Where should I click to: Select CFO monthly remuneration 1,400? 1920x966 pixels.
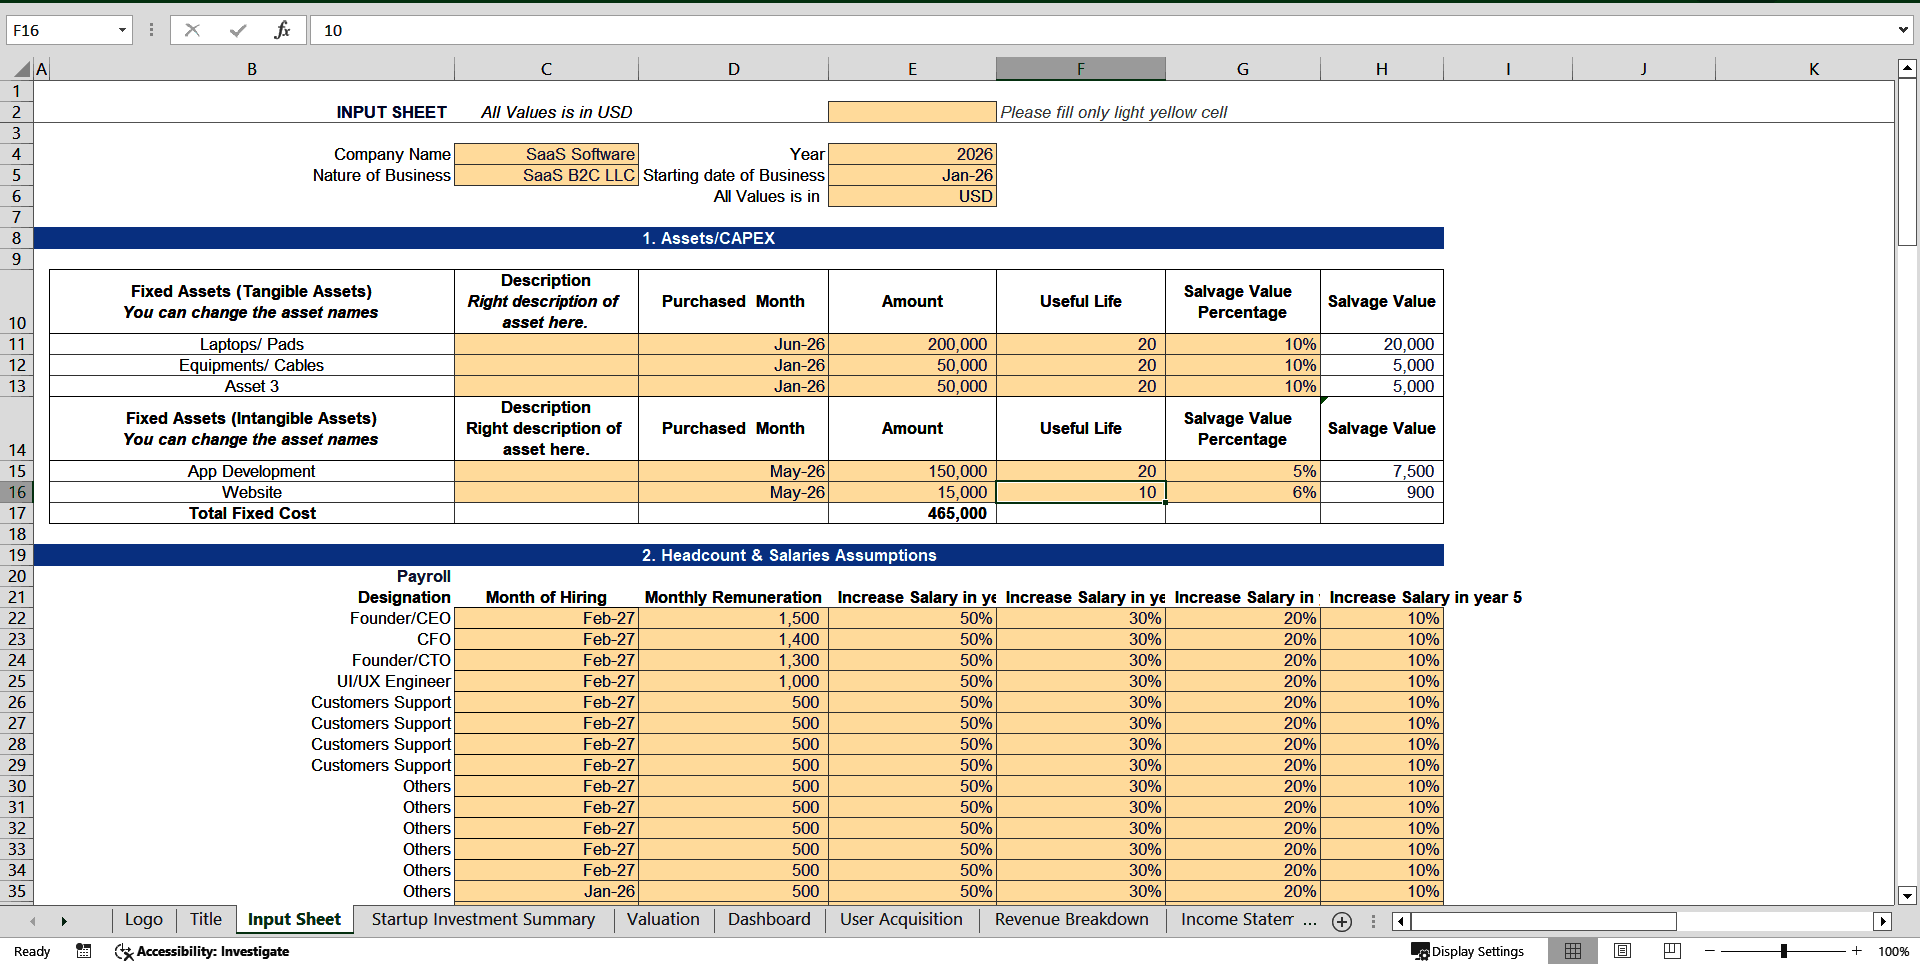click(733, 639)
